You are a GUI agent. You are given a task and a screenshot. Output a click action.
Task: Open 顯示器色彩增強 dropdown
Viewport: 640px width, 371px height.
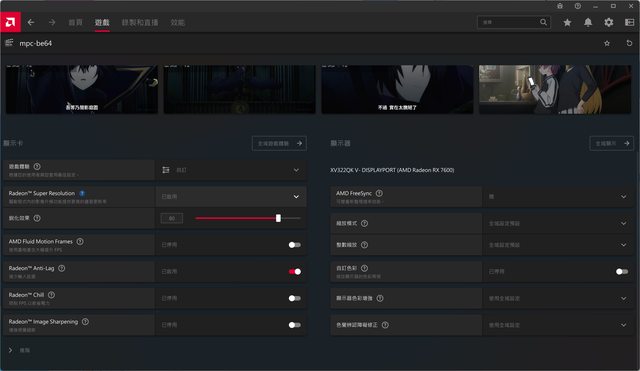coord(558,298)
